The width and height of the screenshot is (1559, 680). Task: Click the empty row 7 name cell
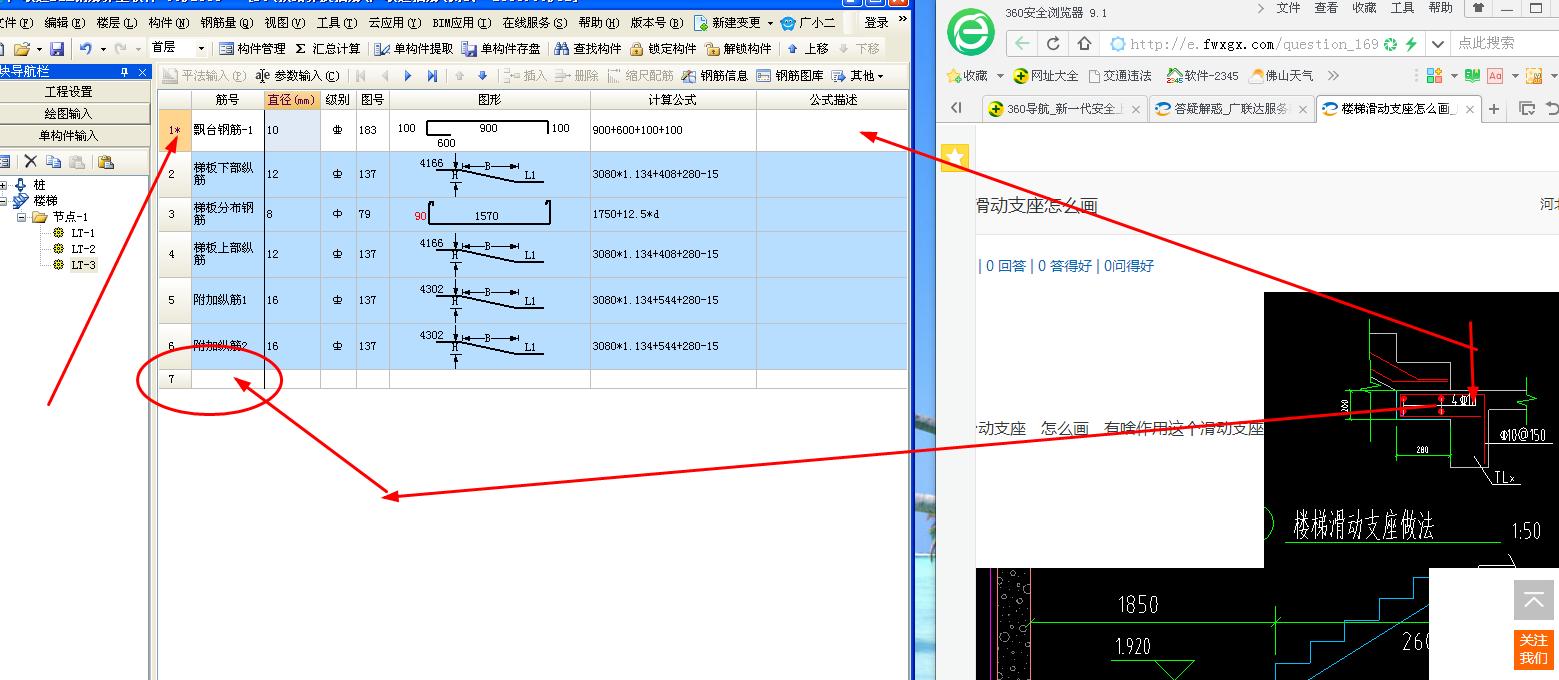(x=228, y=379)
